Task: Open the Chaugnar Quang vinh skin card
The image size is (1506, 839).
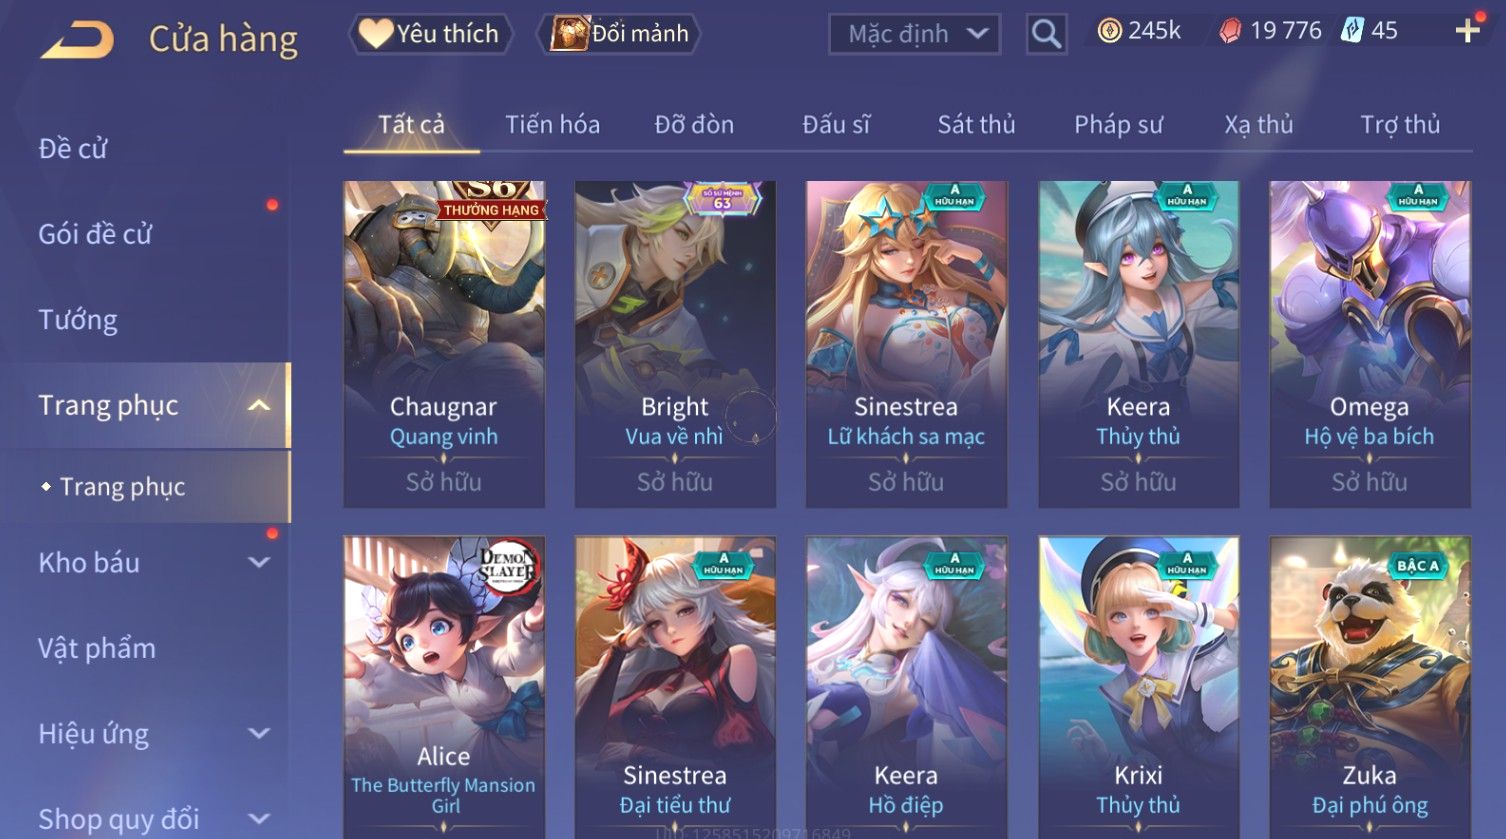Action: 444,344
